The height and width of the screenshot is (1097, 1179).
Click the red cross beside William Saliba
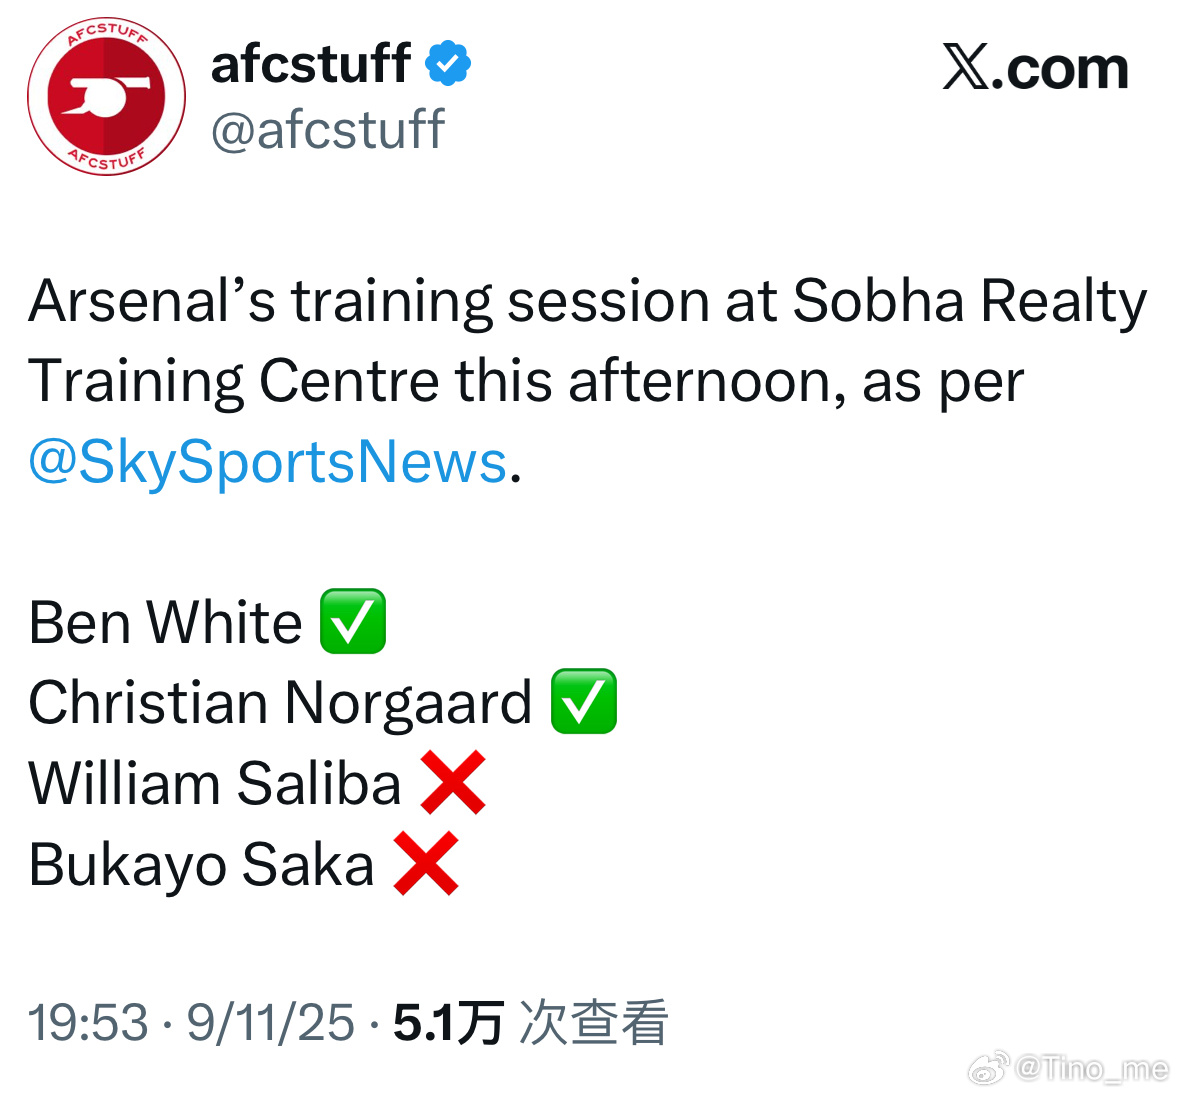453,782
